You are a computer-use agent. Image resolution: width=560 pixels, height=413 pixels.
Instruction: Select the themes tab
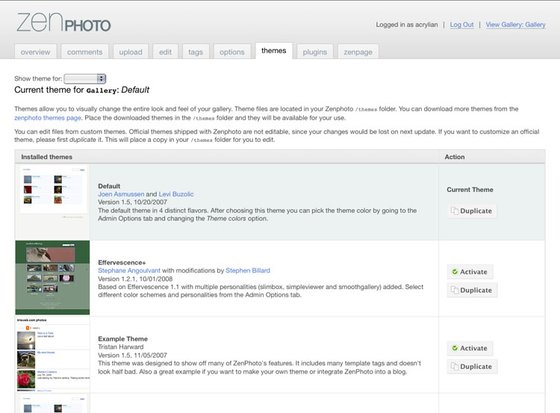[274, 51]
